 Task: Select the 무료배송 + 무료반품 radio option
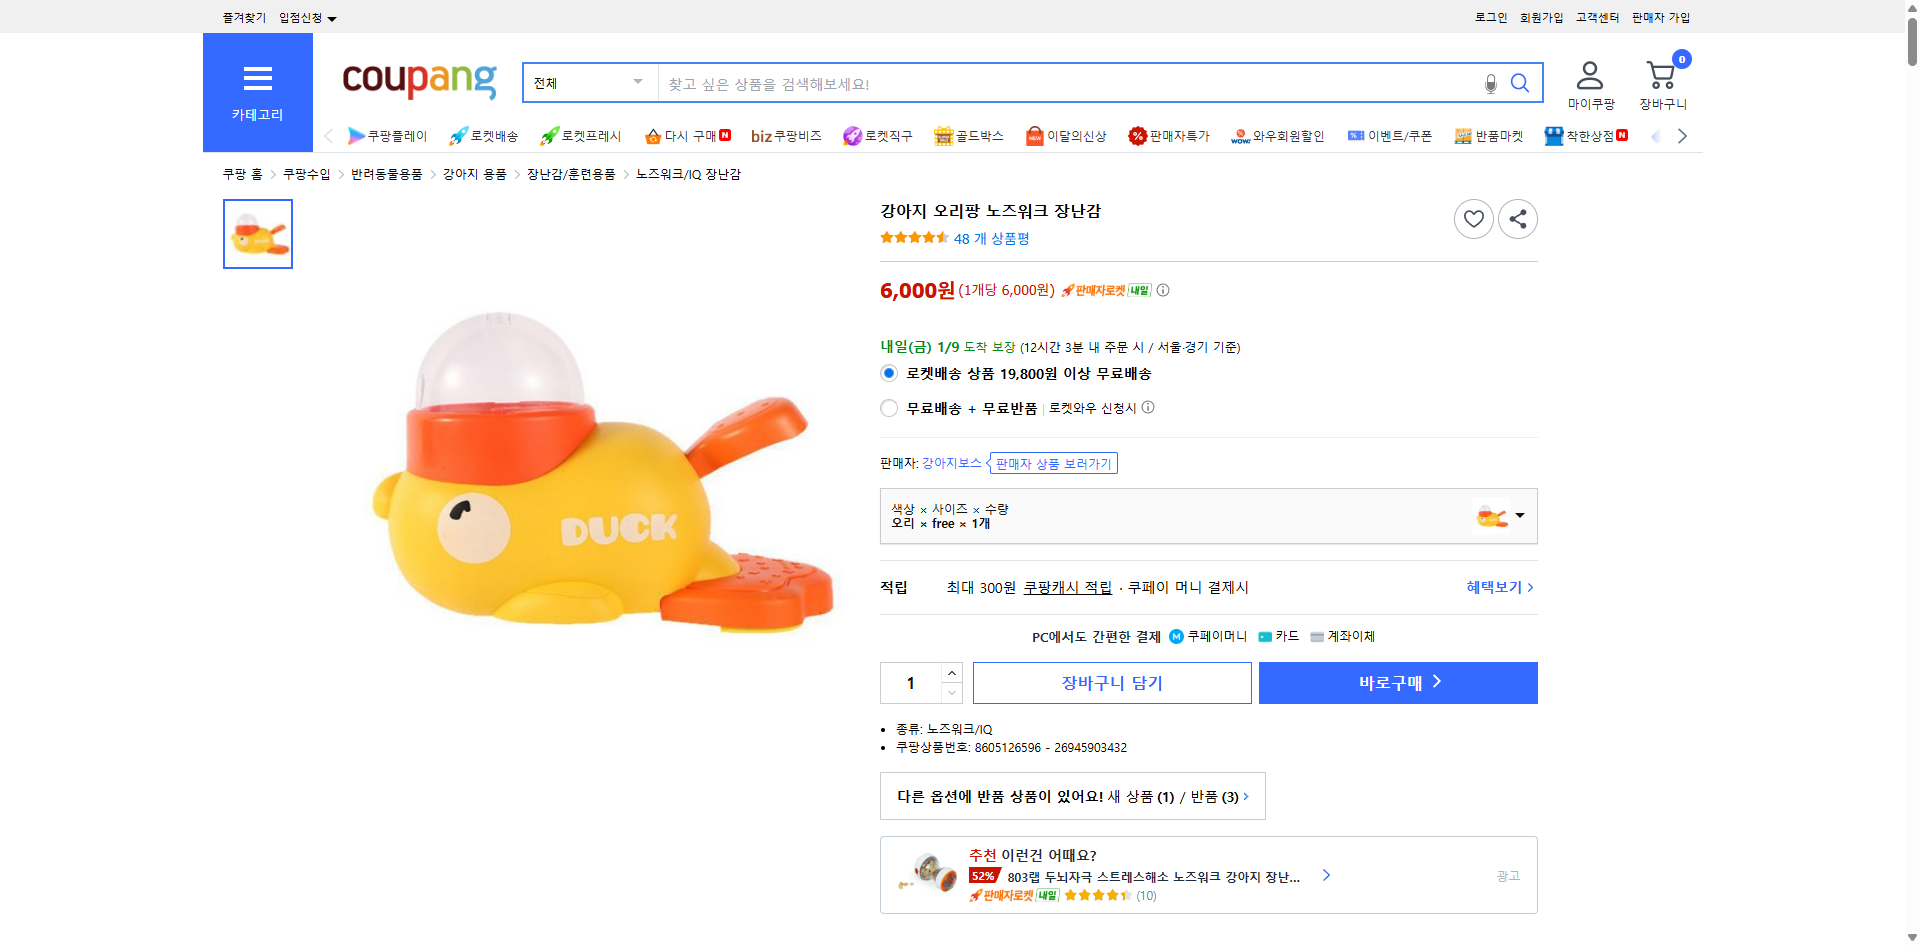pos(888,407)
